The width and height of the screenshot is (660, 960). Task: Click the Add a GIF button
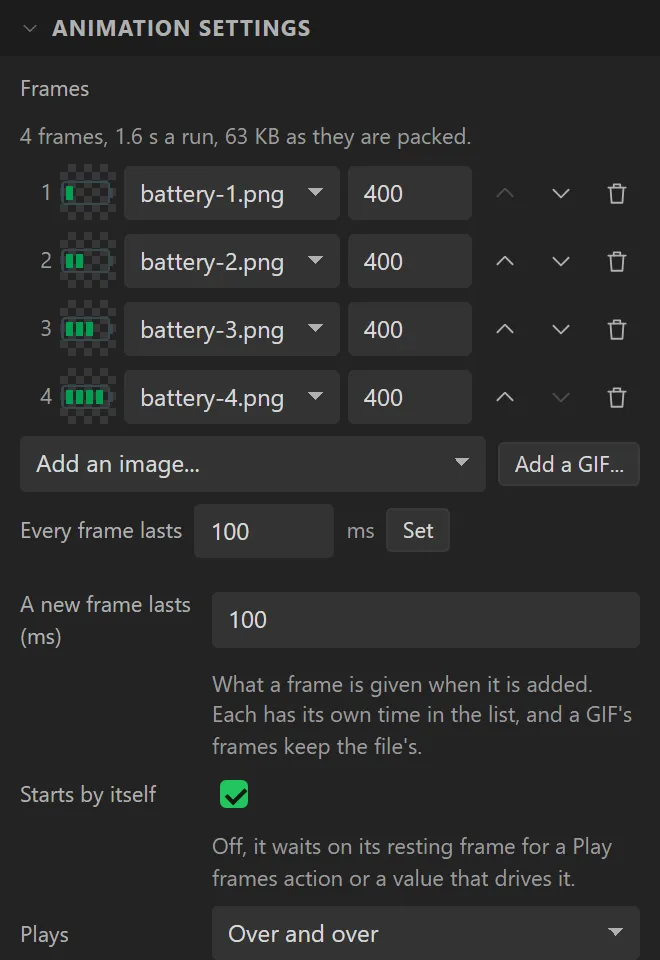[x=569, y=464]
